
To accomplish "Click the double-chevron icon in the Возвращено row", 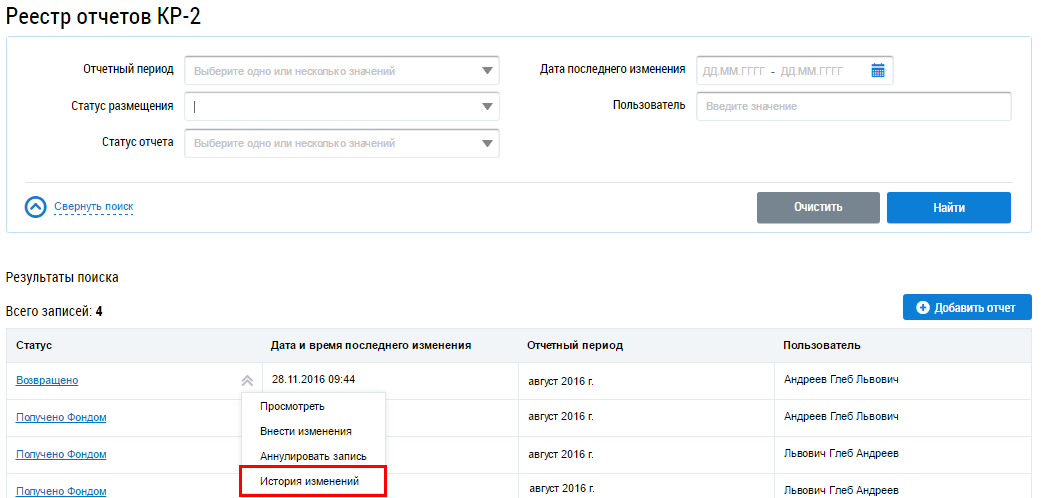I will click(247, 380).
